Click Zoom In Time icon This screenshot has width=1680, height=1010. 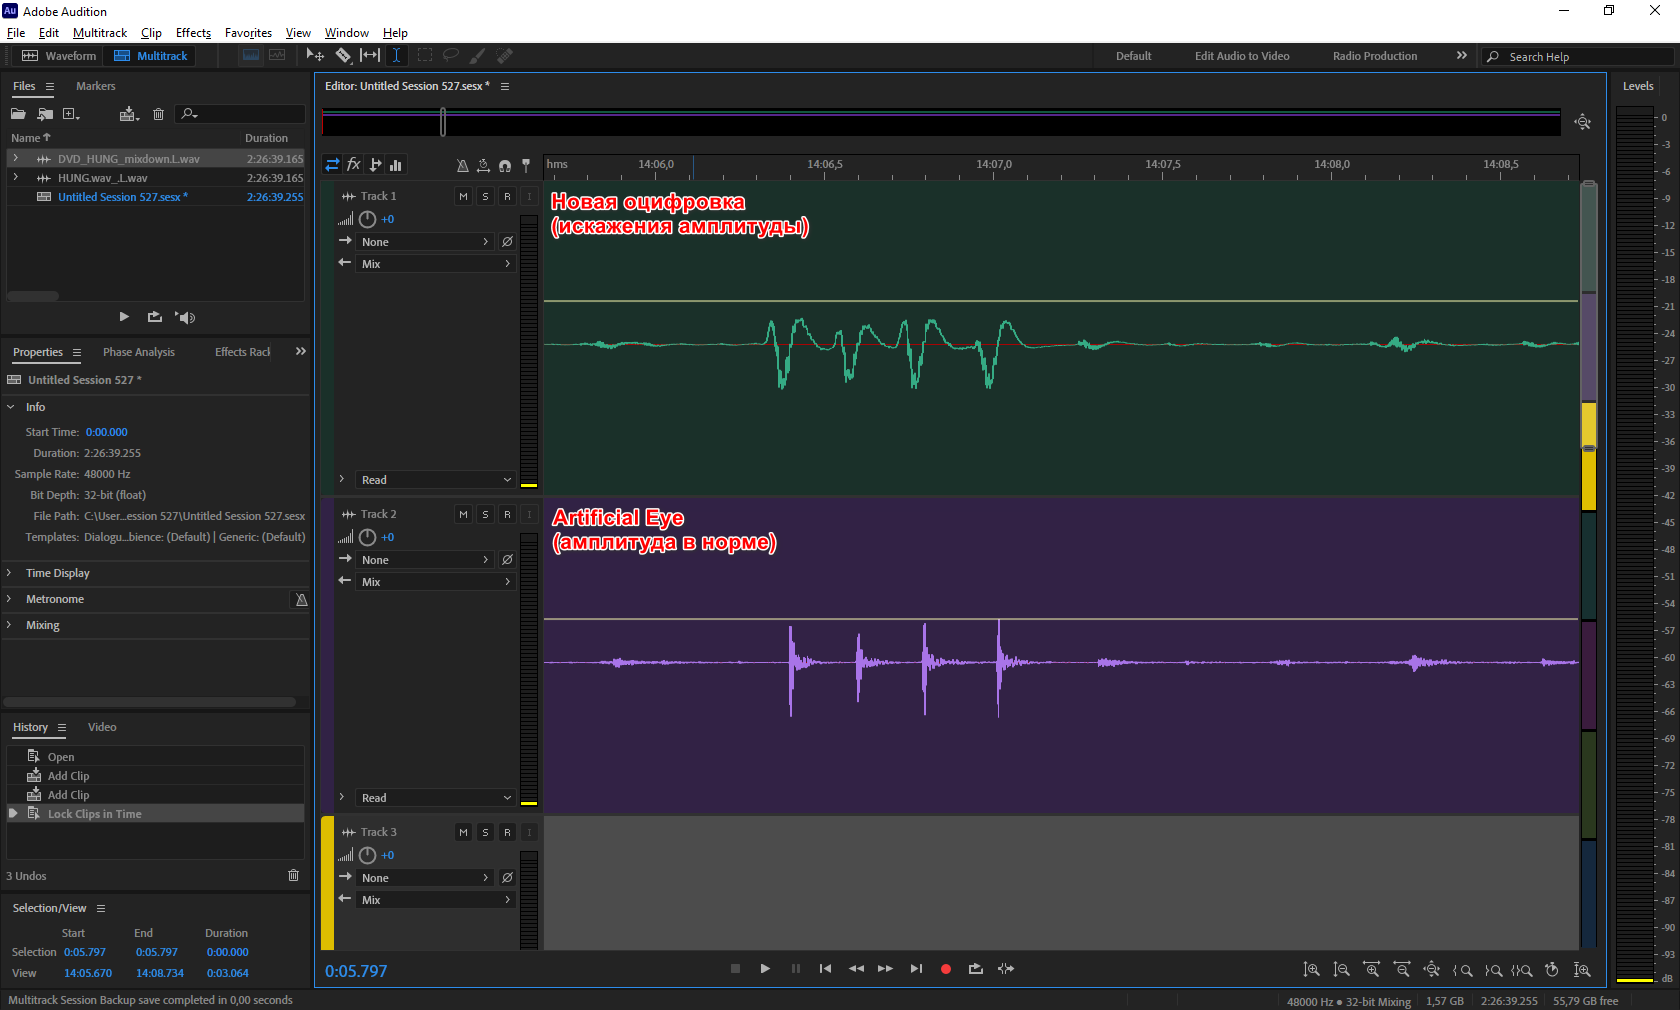[x=1371, y=970]
